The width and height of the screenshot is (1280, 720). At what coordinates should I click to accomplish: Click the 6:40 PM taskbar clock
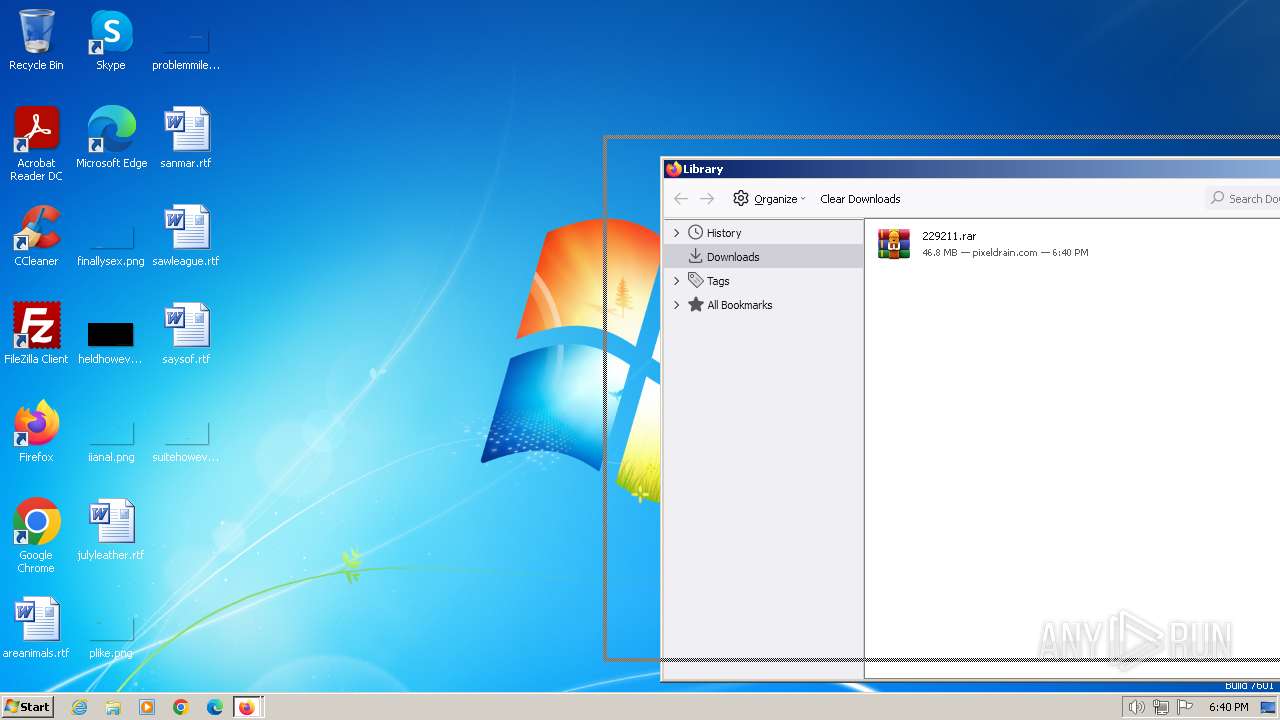click(x=1228, y=707)
